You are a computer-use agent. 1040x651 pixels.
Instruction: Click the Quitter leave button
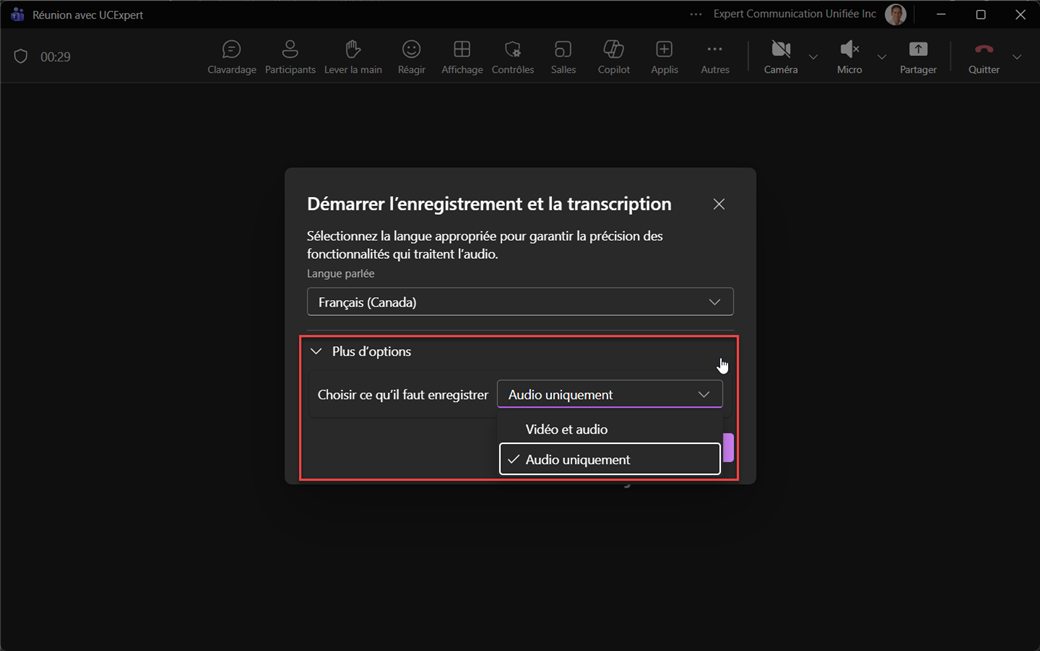tap(984, 57)
